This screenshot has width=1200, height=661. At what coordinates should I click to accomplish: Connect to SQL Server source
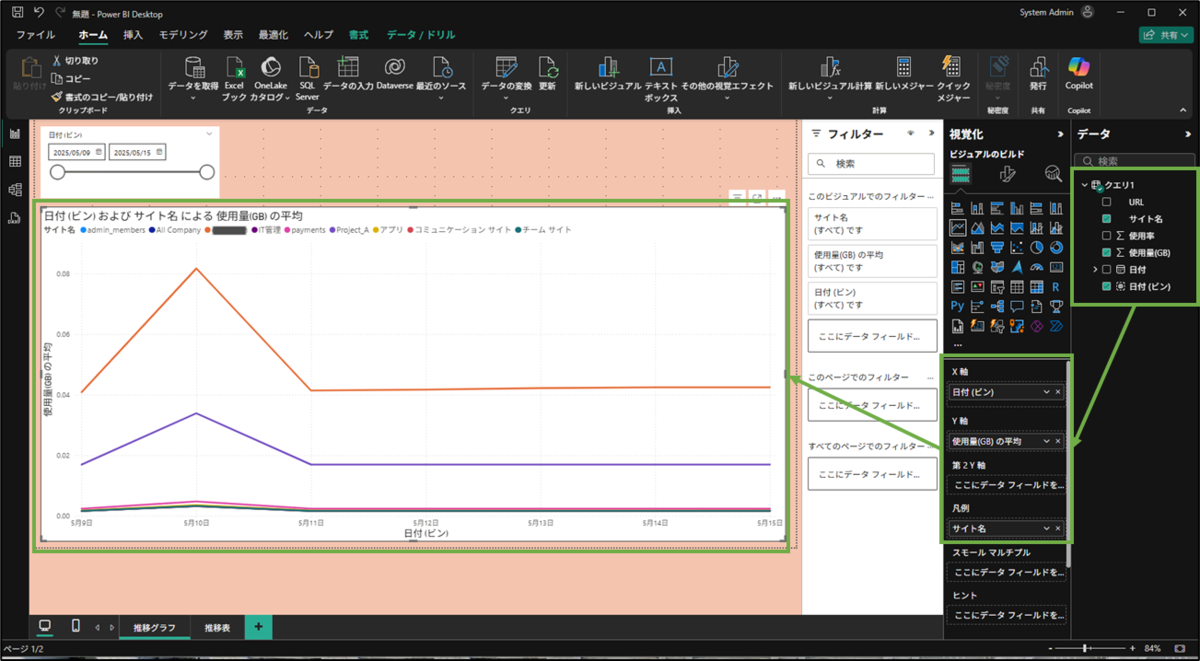point(308,78)
